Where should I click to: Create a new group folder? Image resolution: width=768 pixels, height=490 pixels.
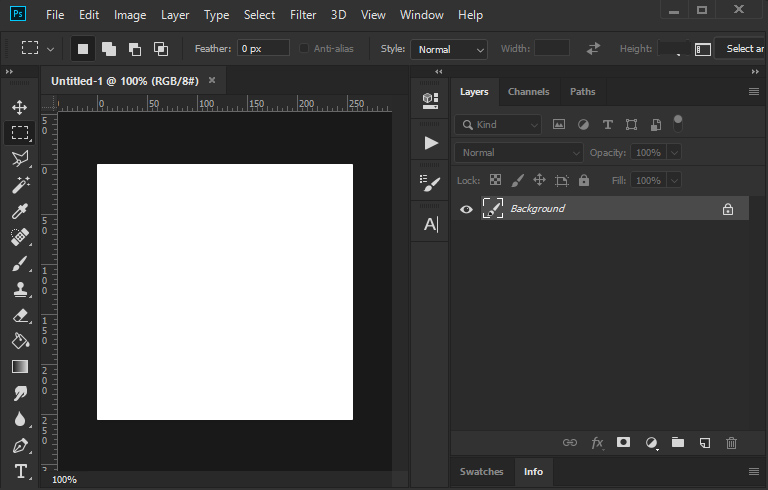[678, 442]
